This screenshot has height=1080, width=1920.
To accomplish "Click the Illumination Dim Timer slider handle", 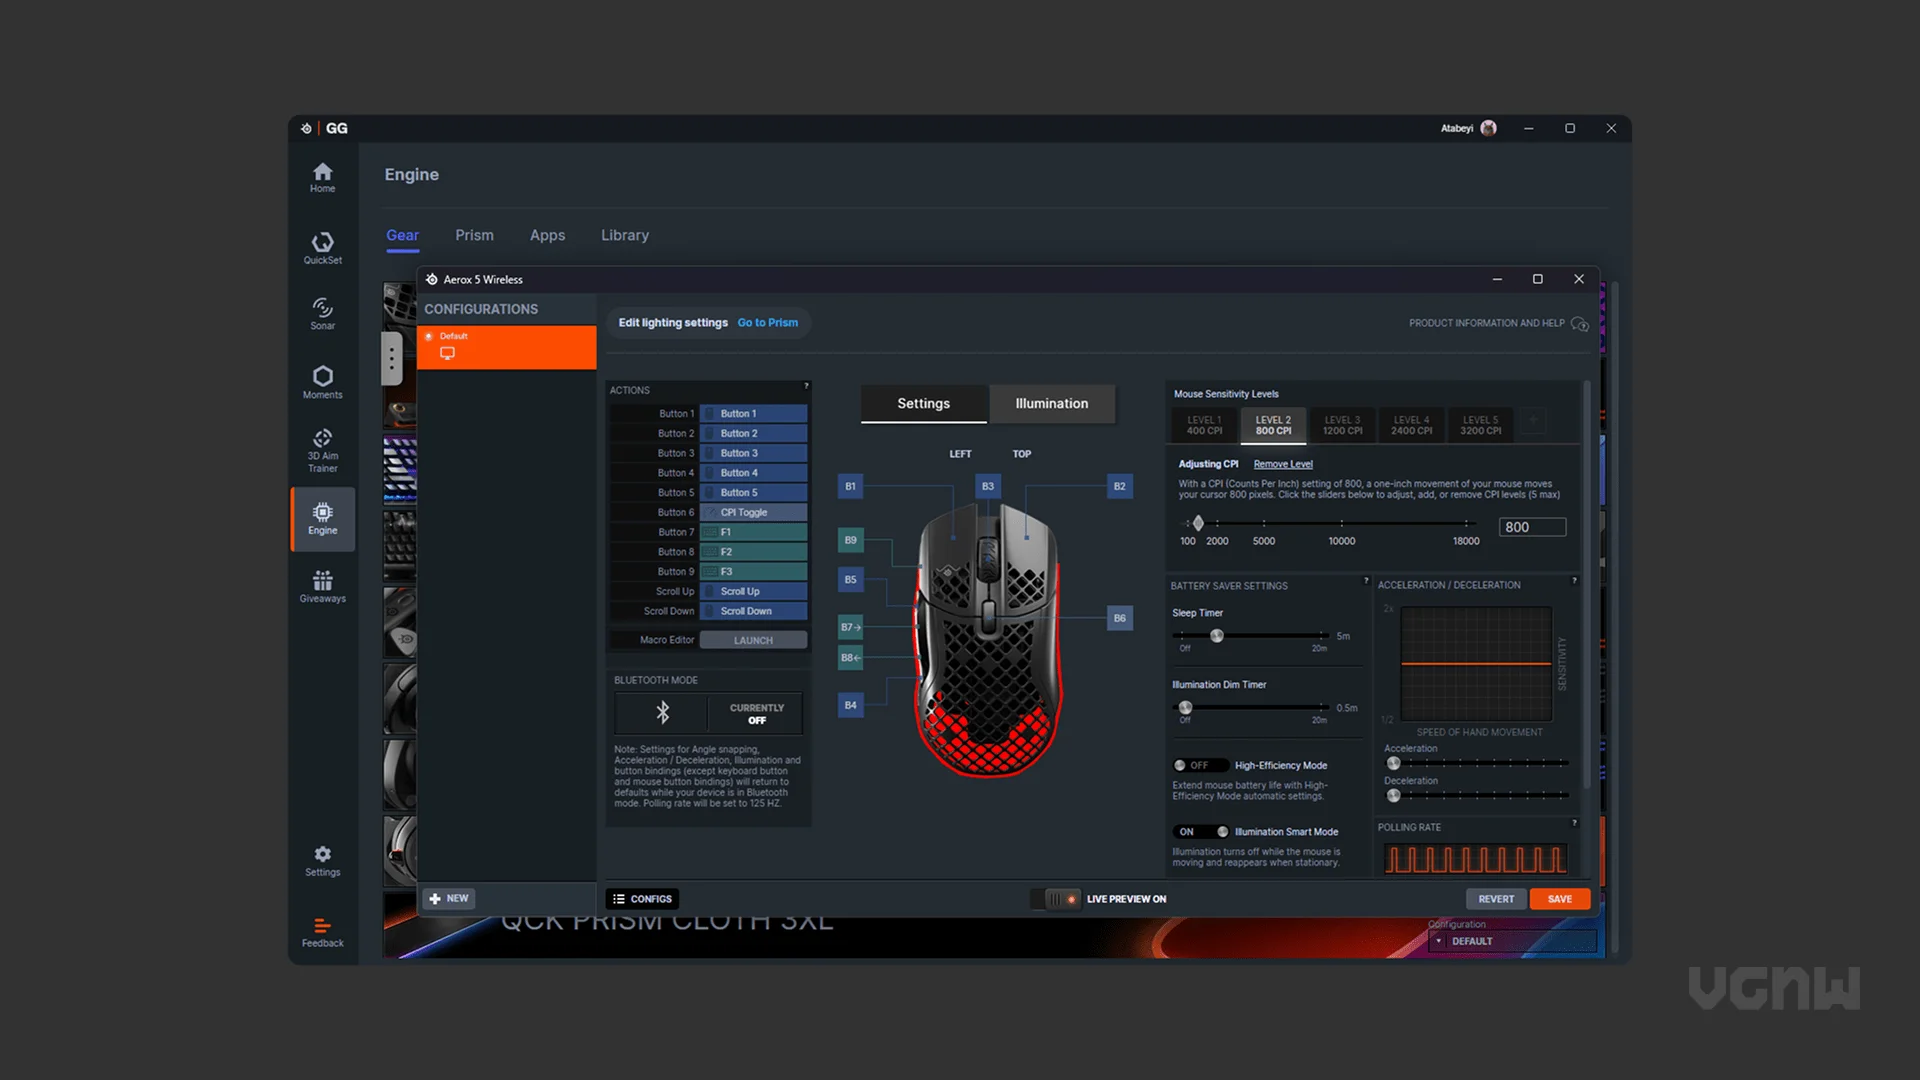I will pyautogui.click(x=1185, y=707).
